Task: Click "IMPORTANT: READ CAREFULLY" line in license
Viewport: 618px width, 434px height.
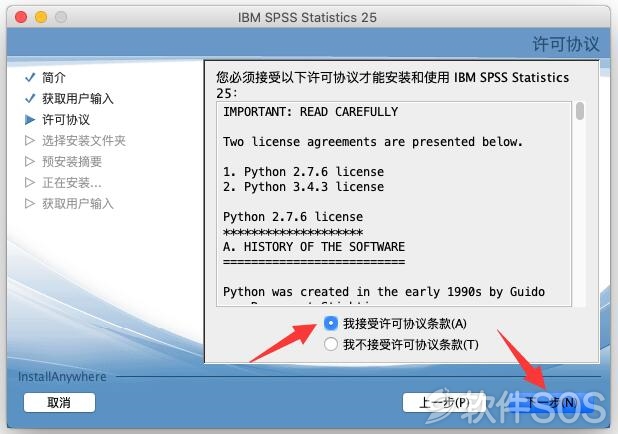Action: pyautogui.click(x=311, y=112)
